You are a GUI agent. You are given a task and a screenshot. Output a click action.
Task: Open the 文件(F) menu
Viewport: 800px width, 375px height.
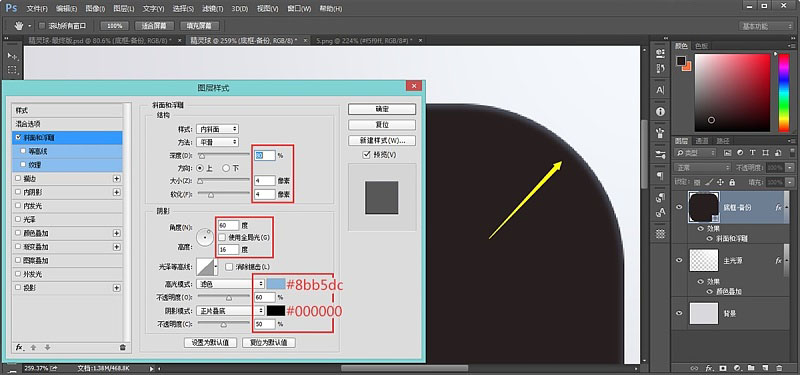click(x=37, y=9)
